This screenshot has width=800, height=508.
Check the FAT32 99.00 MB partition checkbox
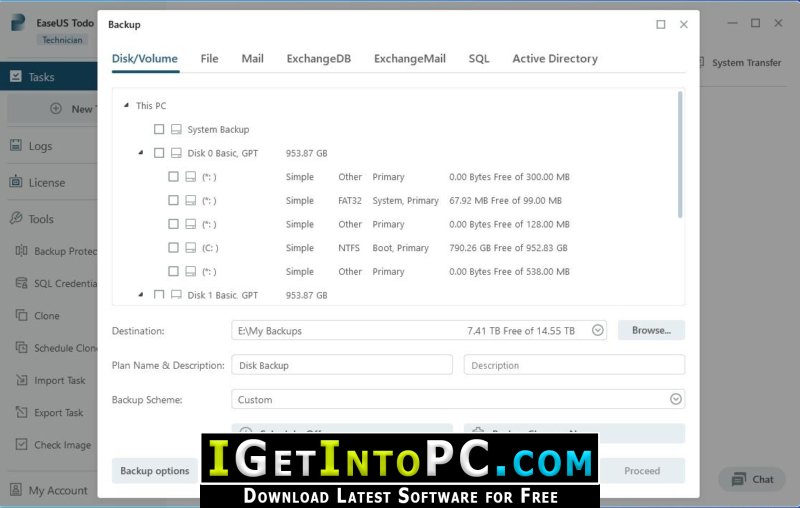point(173,200)
